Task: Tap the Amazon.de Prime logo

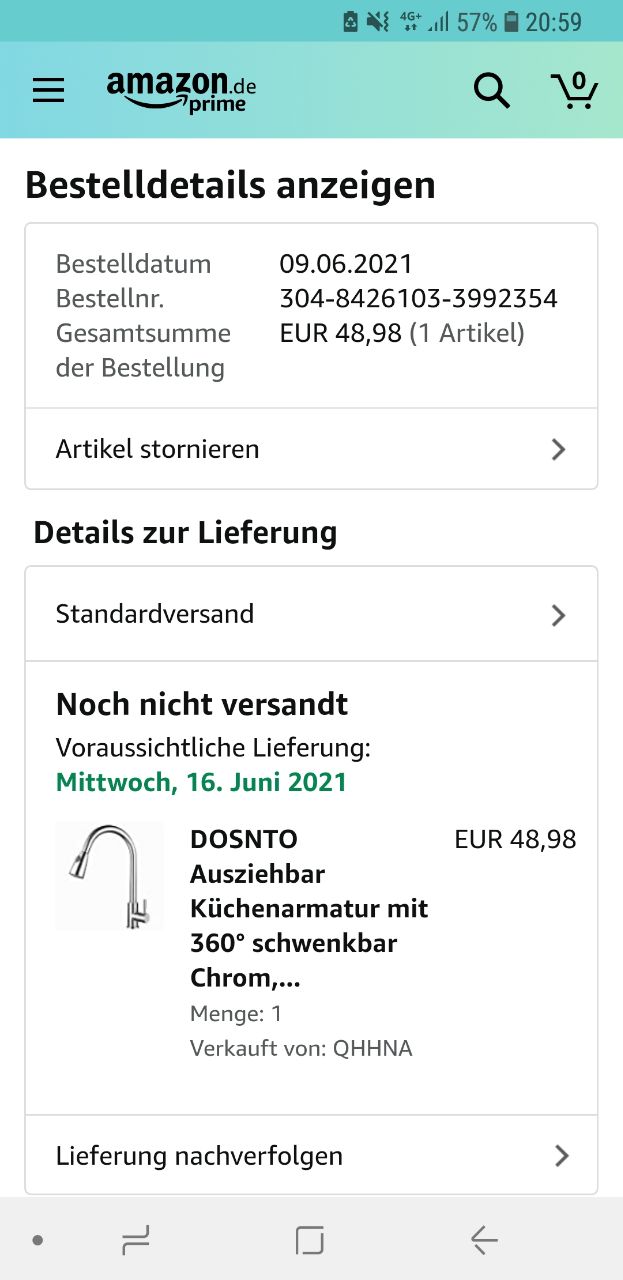Action: tap(181, 91)
